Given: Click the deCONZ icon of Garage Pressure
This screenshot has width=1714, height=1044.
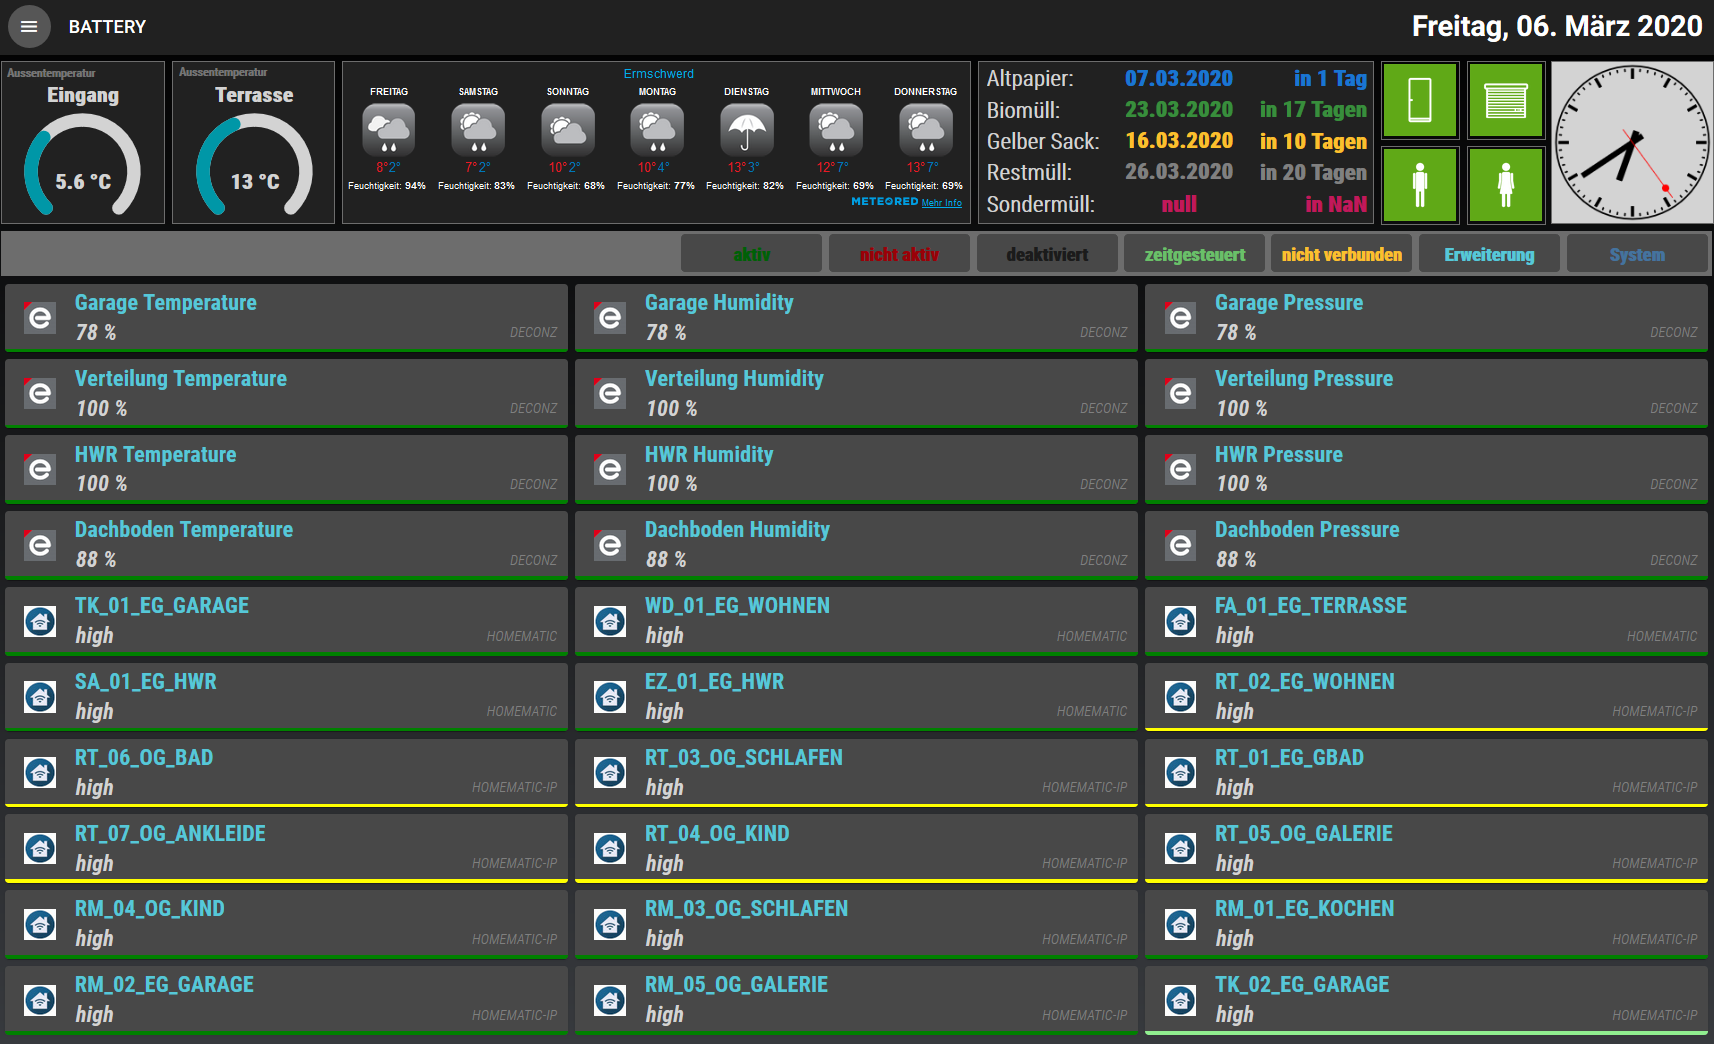Looking at the screenshot, I should point(1180,318).
